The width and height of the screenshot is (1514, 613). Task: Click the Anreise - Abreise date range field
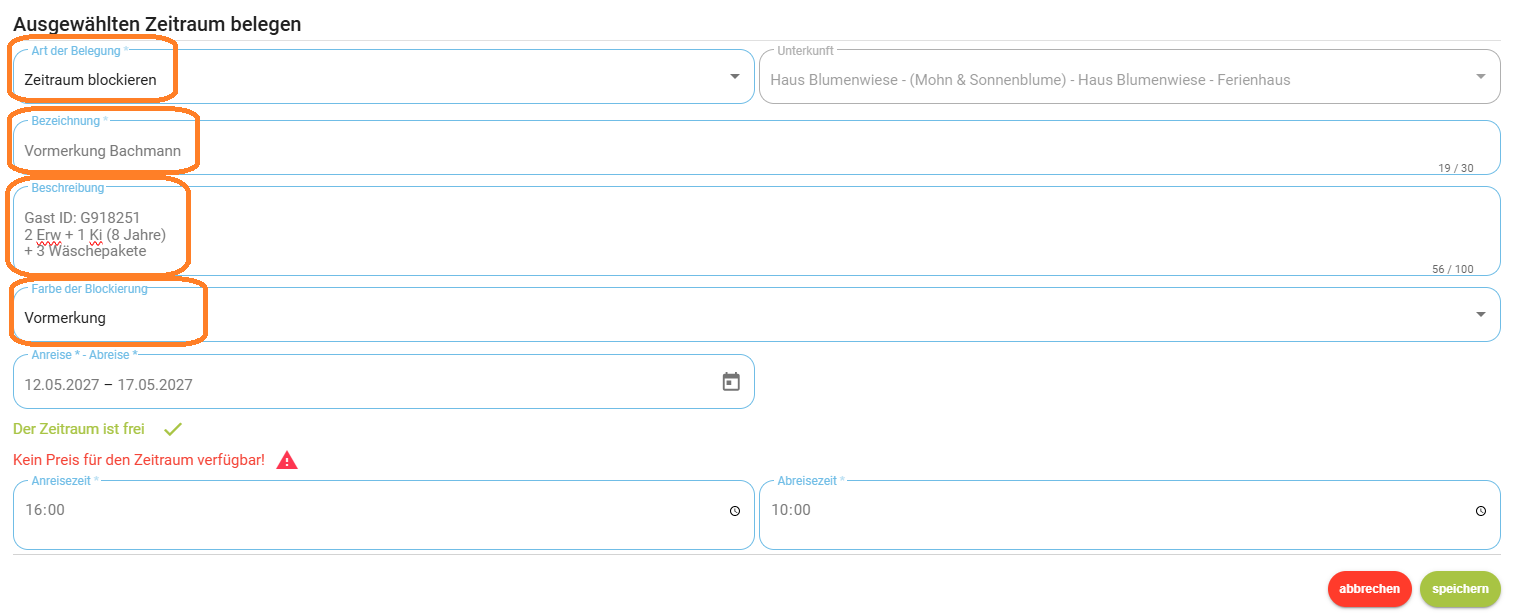(384, 381)
